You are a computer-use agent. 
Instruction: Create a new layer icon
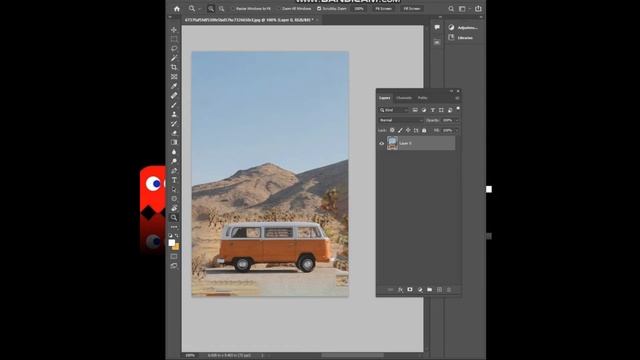coord(439,289)
